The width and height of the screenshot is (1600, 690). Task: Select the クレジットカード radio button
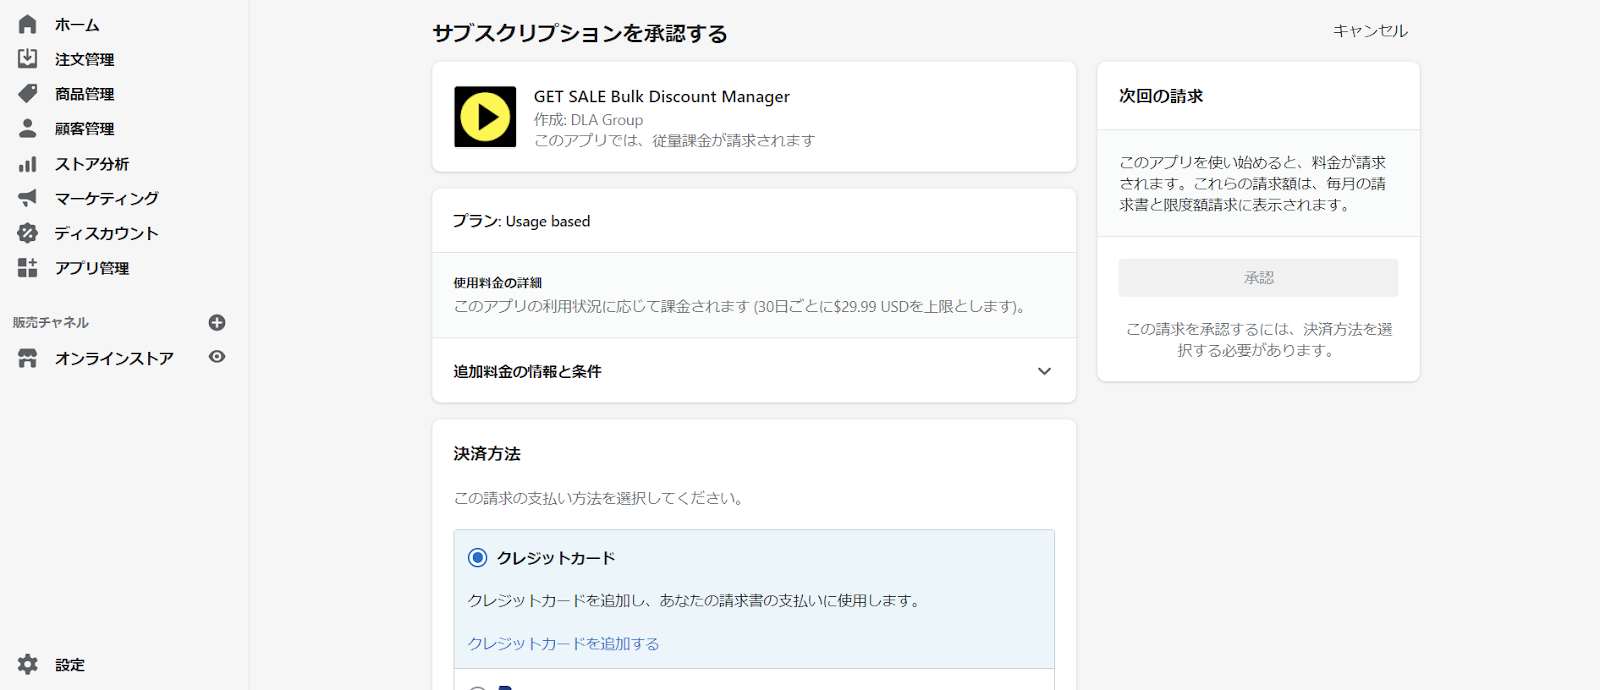(478, 558)
